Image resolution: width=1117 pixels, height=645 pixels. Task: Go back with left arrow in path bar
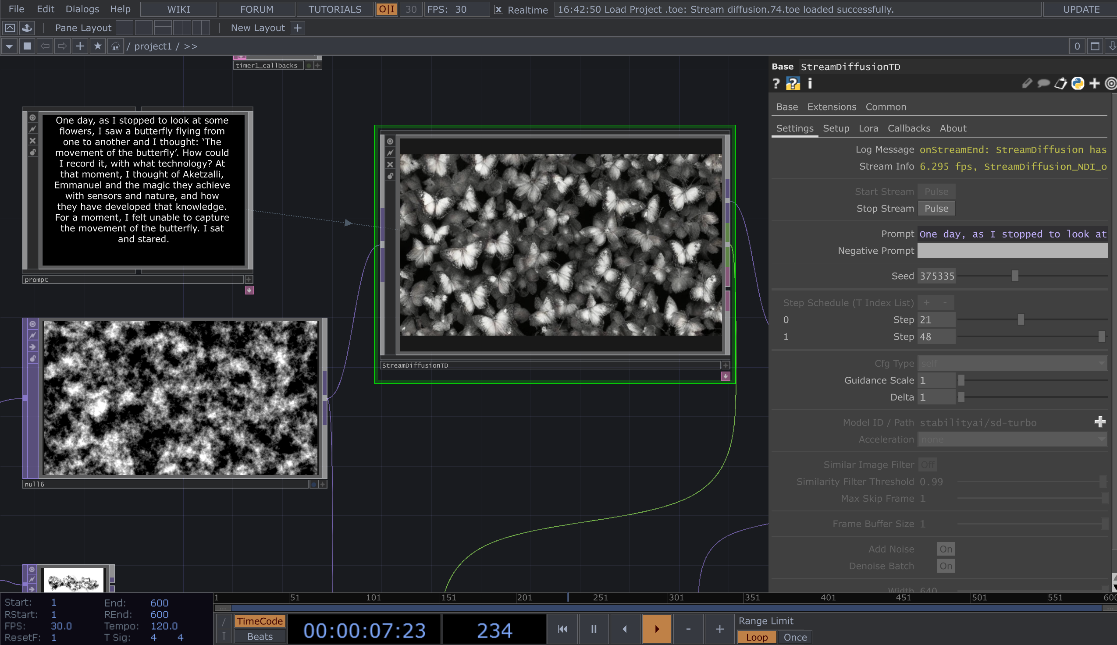tap(45, 46)
